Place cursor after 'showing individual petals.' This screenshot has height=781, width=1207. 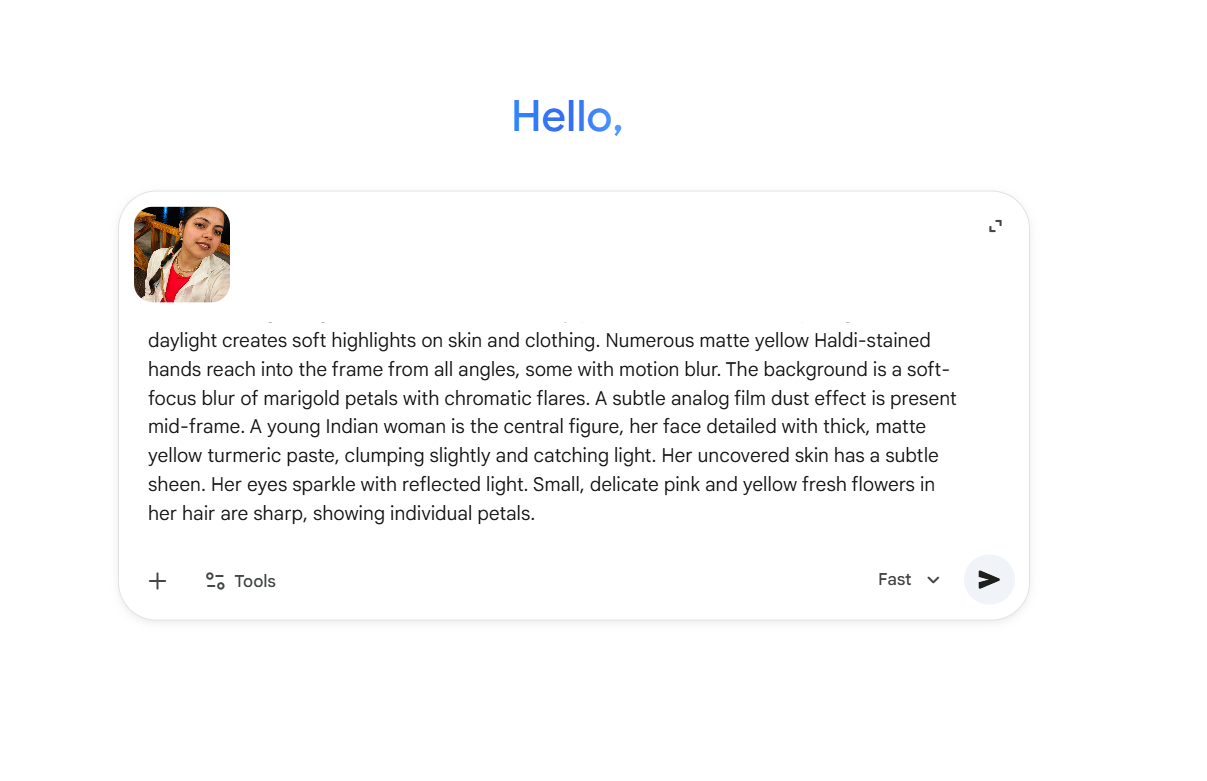537,514
